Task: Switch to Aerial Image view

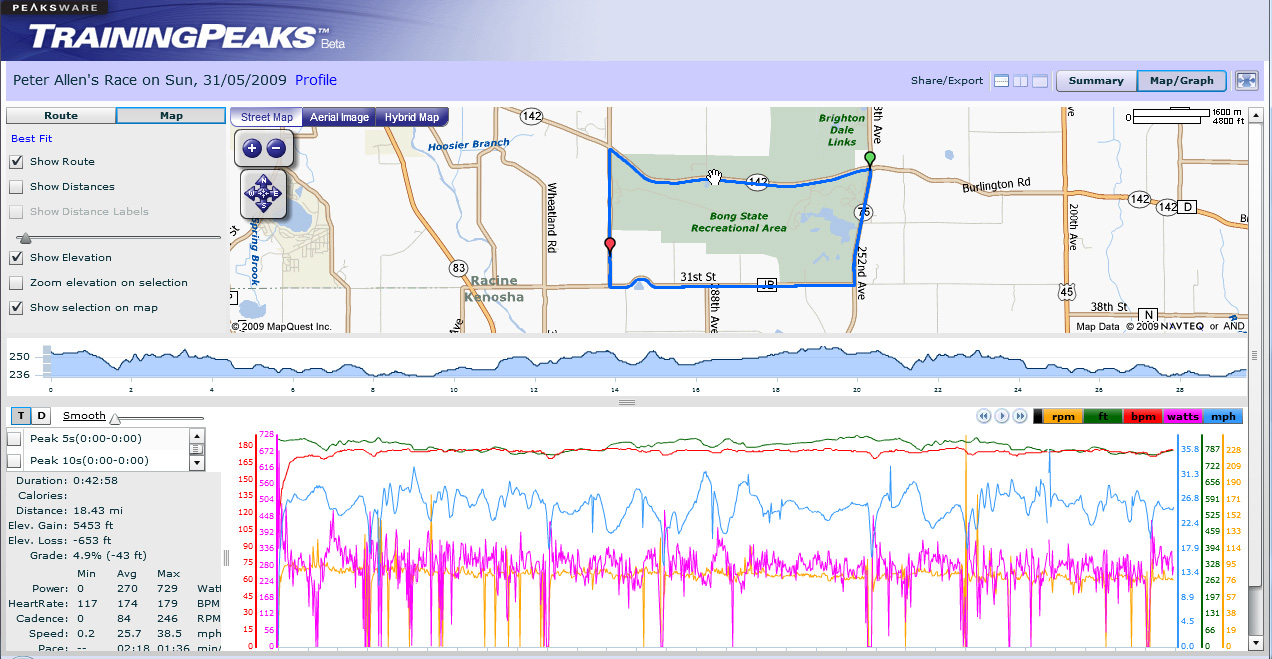Action: click(339, 117)
